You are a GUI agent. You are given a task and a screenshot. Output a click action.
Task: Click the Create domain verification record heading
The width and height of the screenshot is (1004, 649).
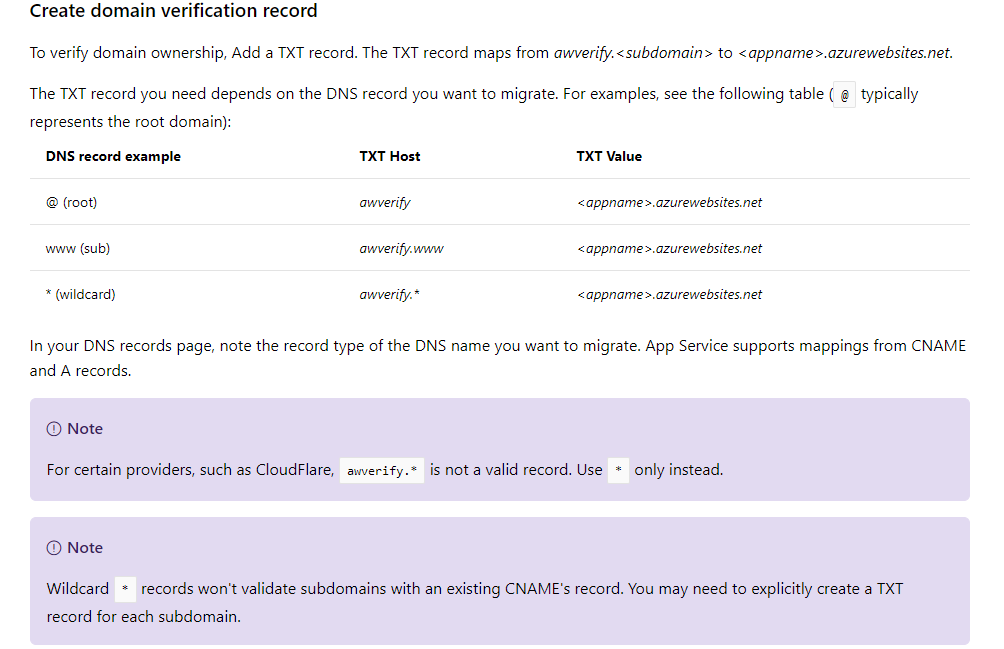174,11
